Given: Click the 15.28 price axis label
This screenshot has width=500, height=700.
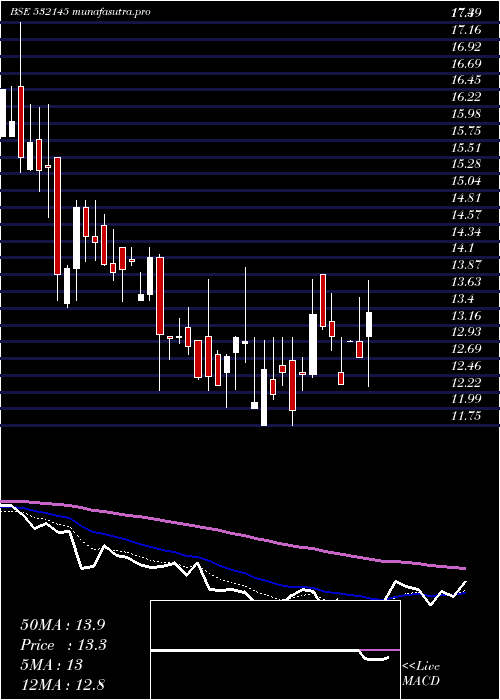Looking at the screenshot, I should click(466, 164).
